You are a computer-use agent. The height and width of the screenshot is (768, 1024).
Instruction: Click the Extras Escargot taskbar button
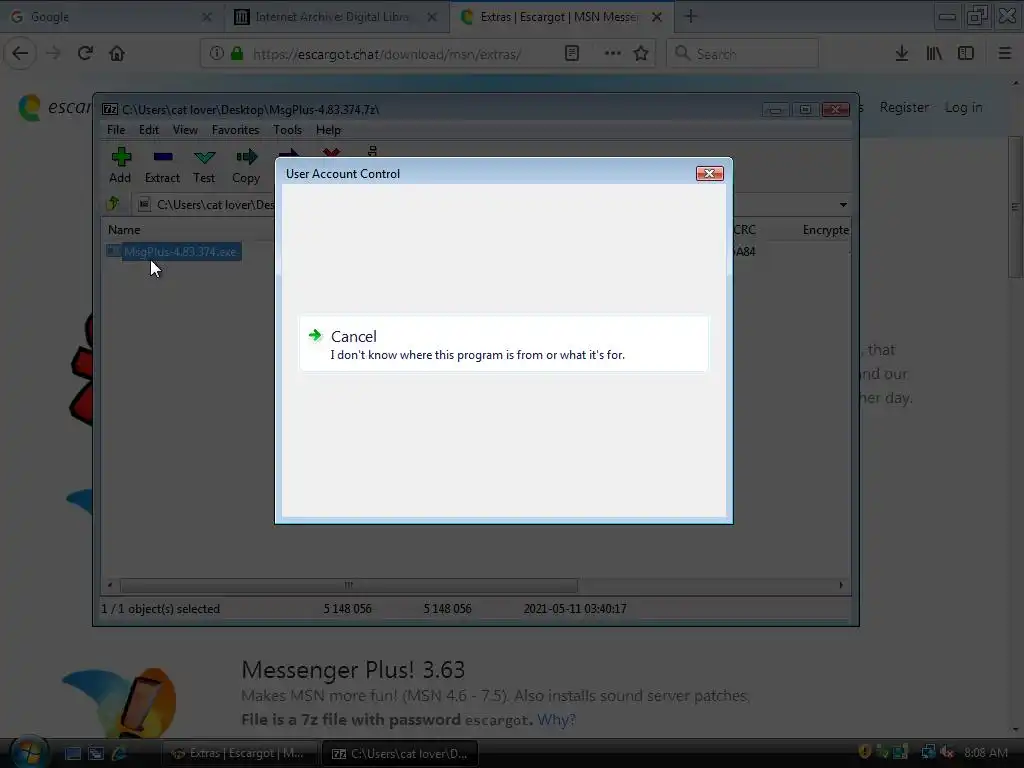(x=239, y=754)
